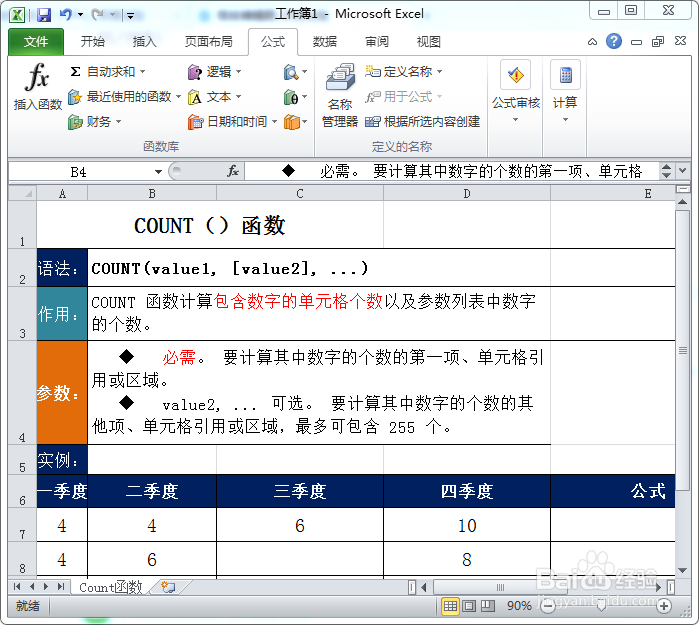The height and width of the screenshot is (625, 699).
Task: Switch to the Data (数据) tab
Action: [x=325, y=42]
